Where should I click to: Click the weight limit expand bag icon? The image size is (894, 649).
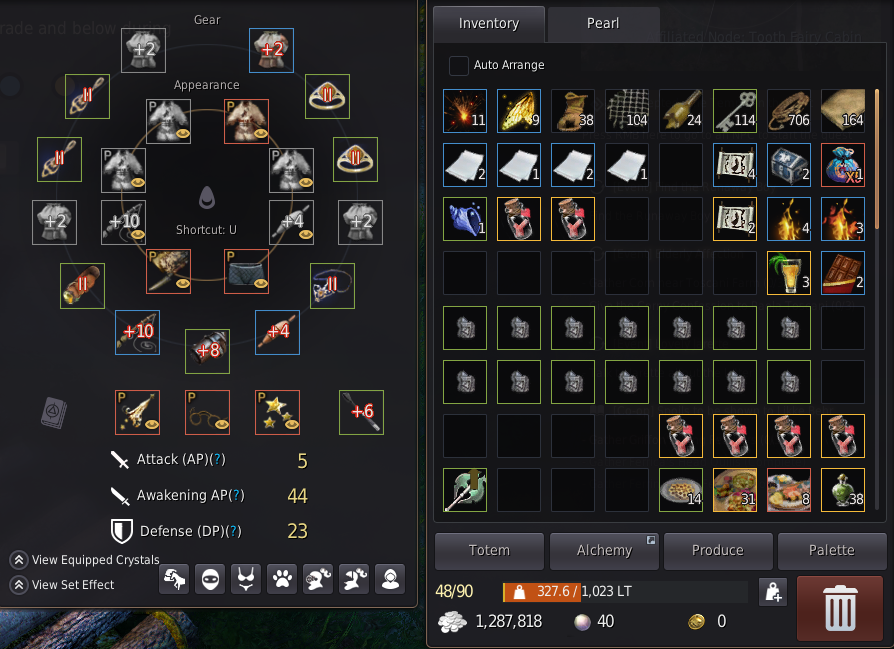(773, 592)
